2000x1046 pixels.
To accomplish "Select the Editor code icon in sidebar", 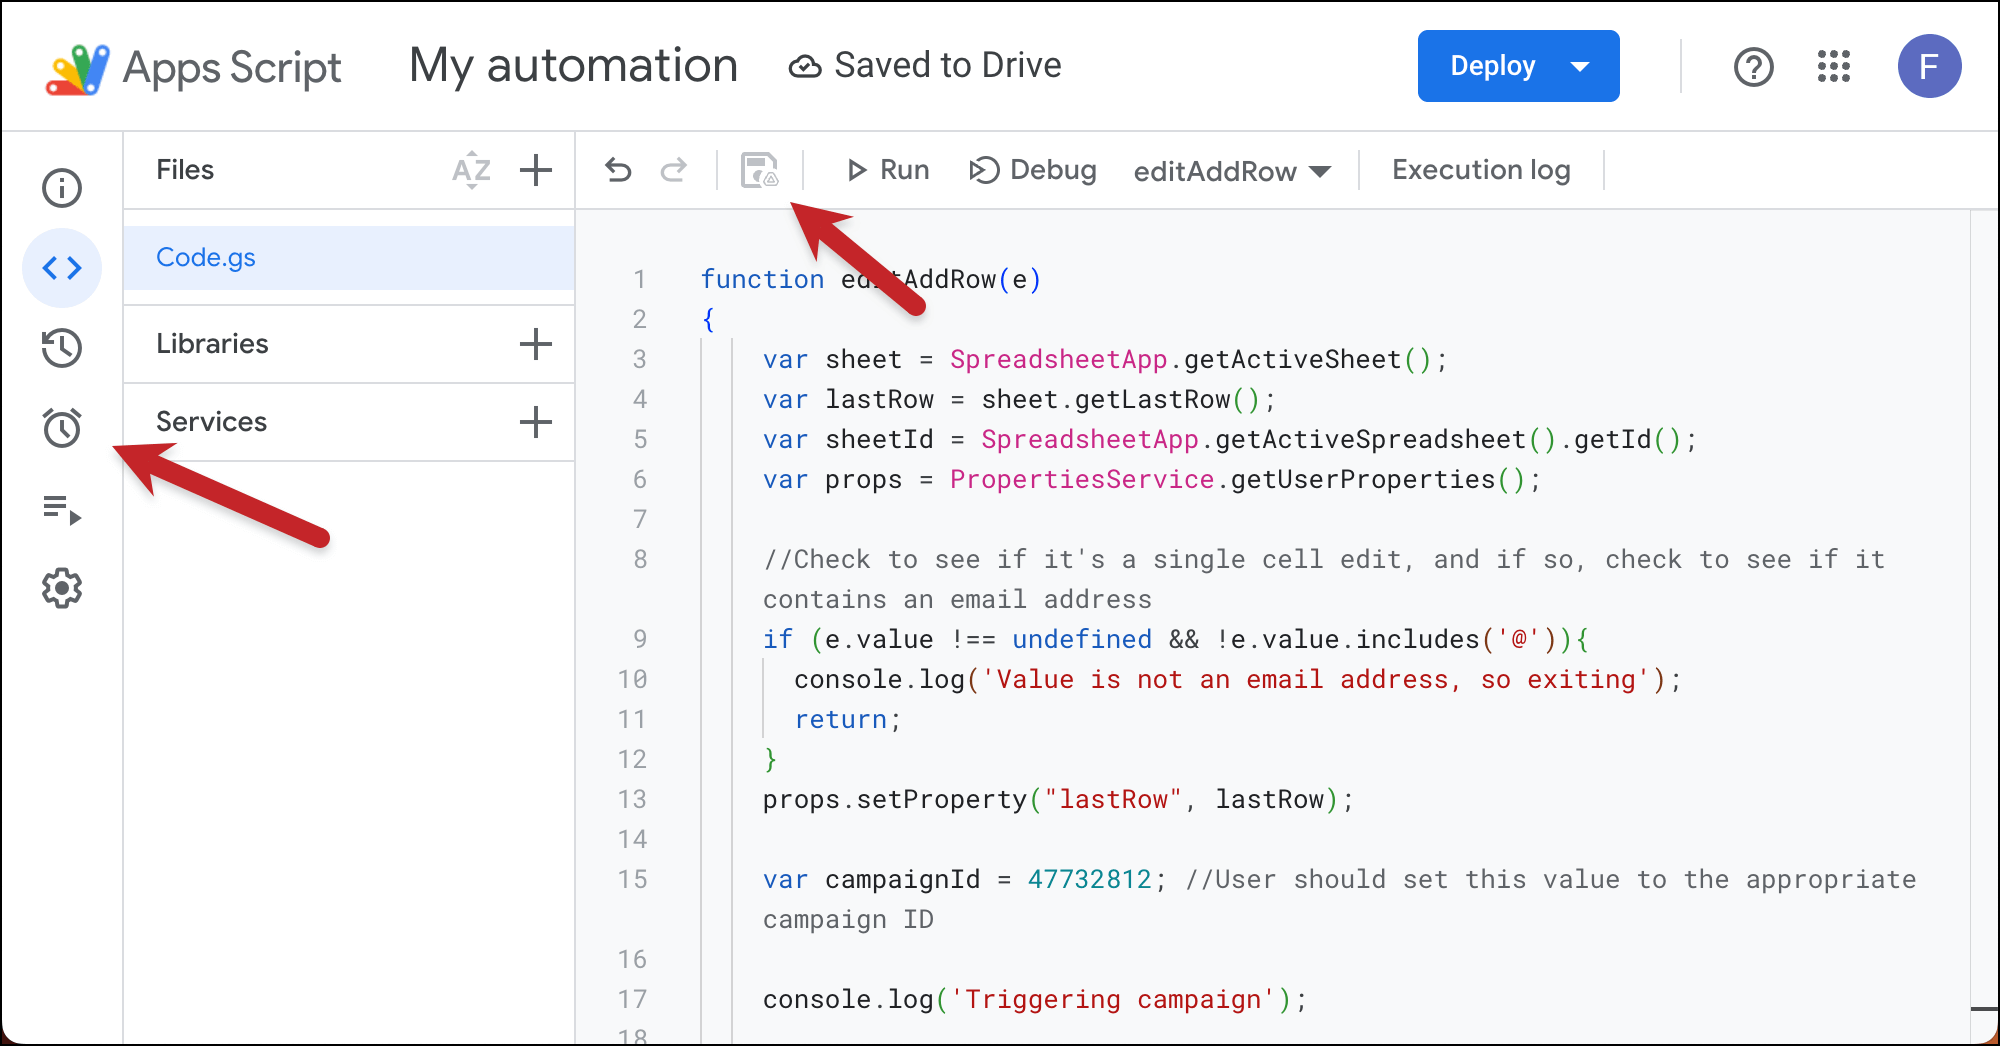I will [x=62, y=268].
